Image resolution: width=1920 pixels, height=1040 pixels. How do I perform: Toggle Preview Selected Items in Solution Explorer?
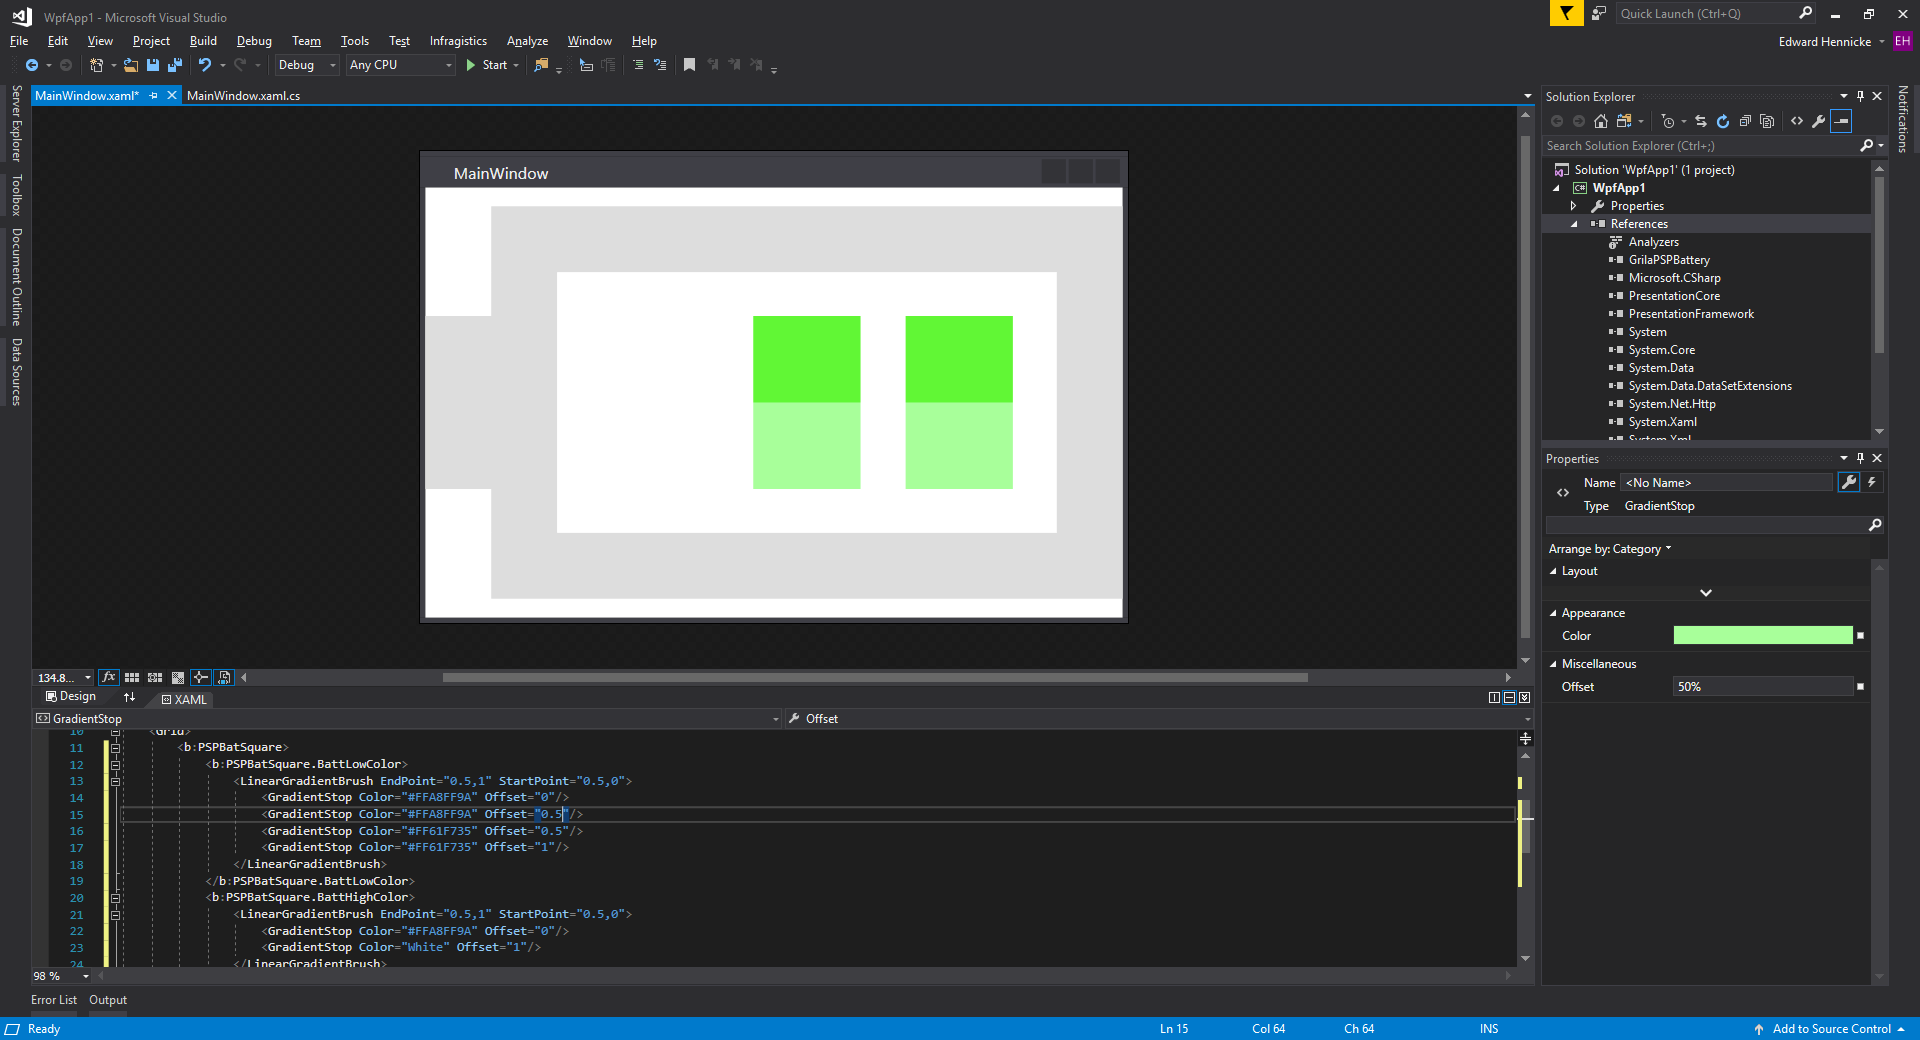click(x=1841, y=121)
